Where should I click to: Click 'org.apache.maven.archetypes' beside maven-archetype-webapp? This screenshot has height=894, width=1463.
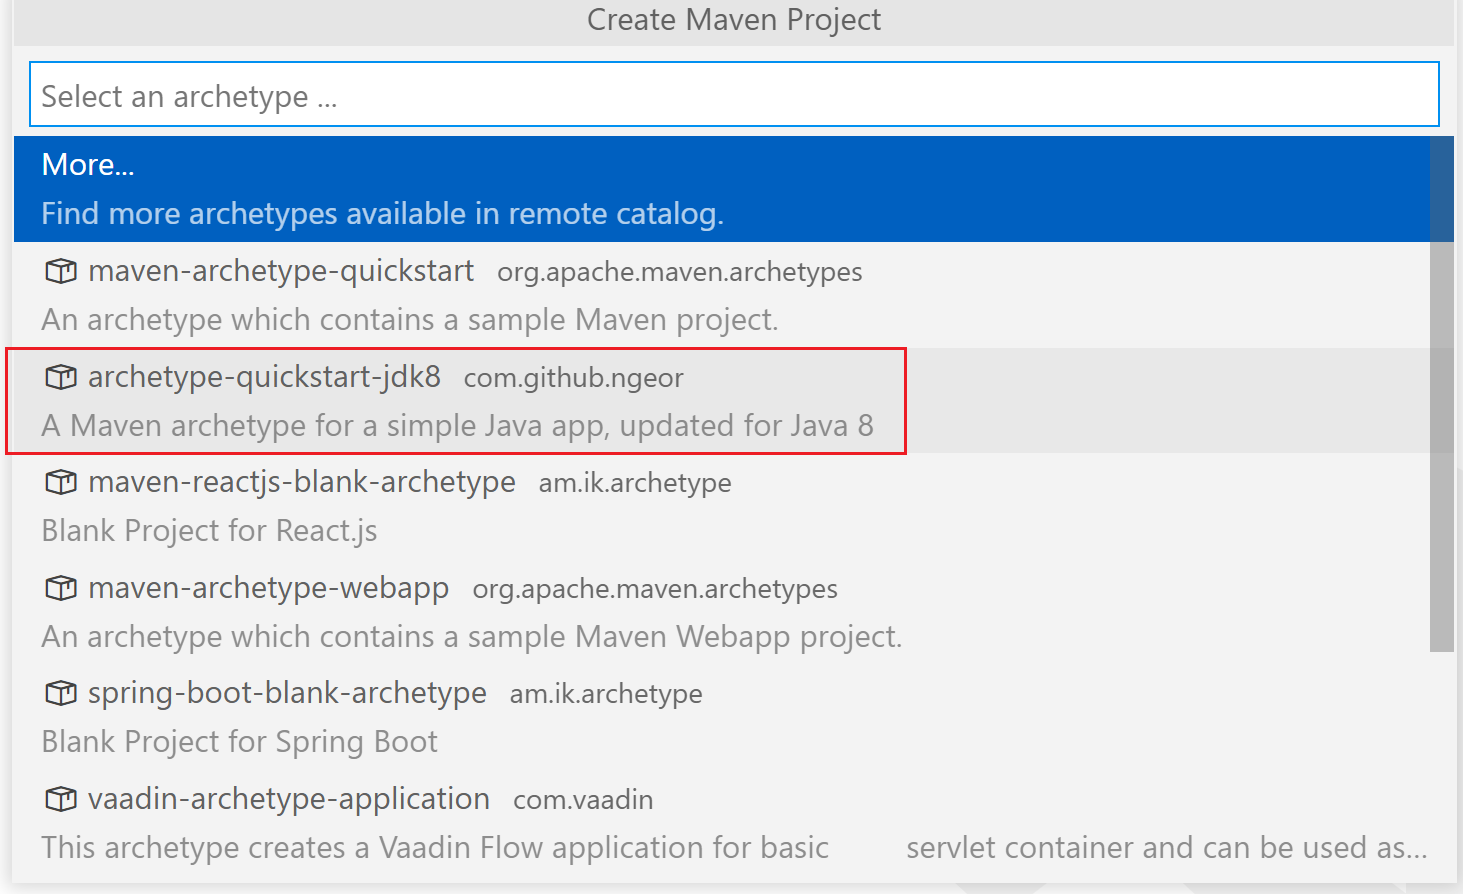(655, 589)
